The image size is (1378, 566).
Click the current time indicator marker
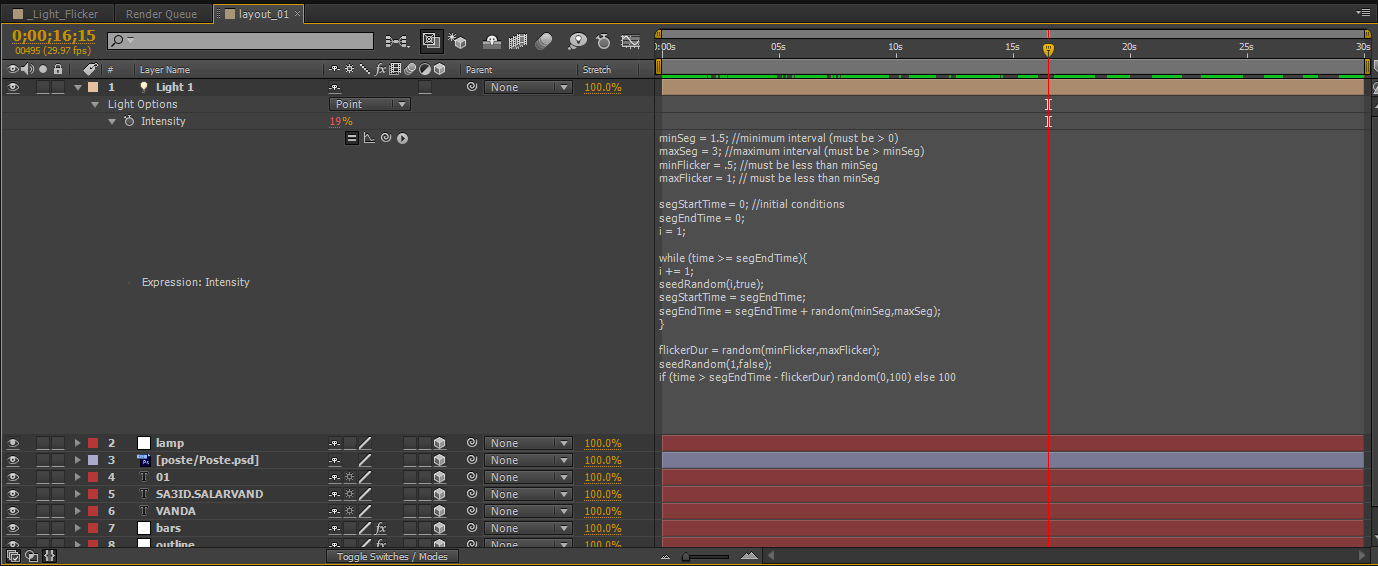[x=1048, y=48]
